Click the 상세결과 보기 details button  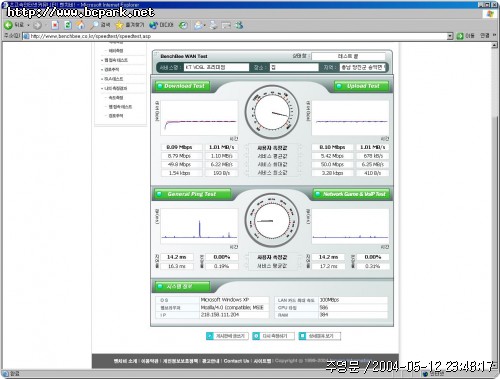pos(320,336)
